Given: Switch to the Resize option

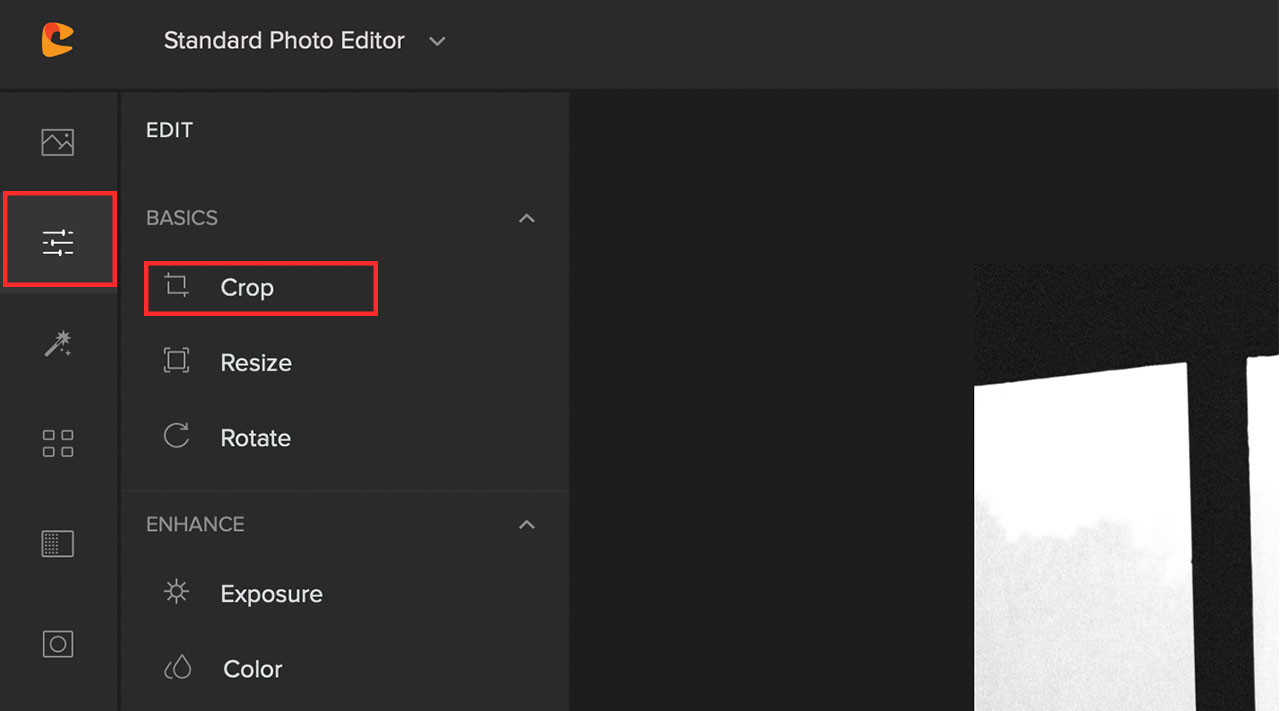Looking at the screenshot, I should [x=256, y=362].
